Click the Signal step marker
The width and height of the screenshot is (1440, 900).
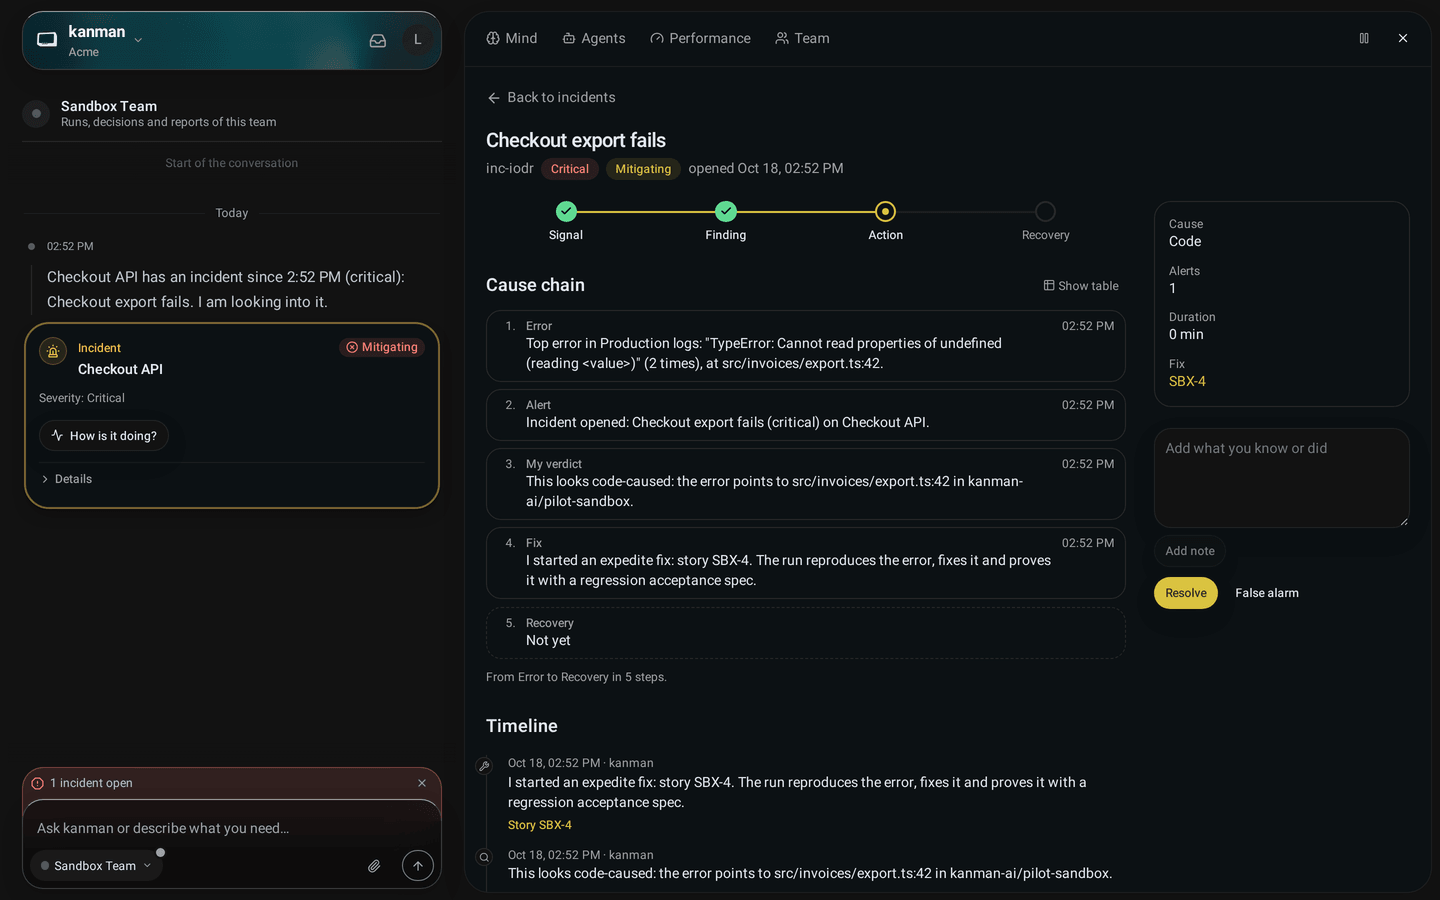tap(566, 211)
